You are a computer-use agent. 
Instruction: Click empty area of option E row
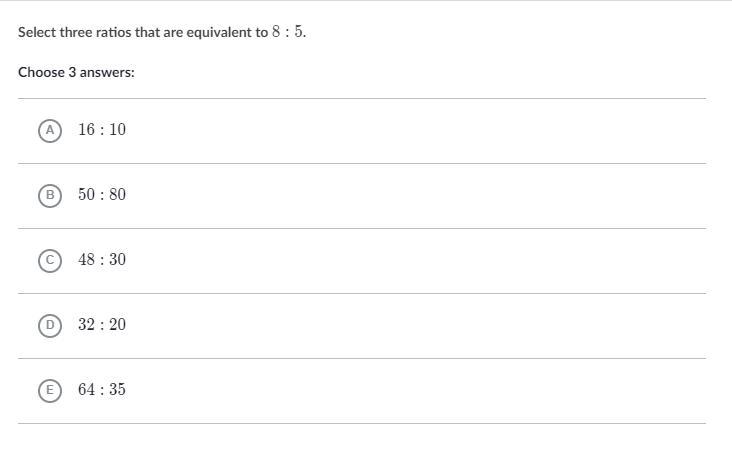(x=415, y=390)
